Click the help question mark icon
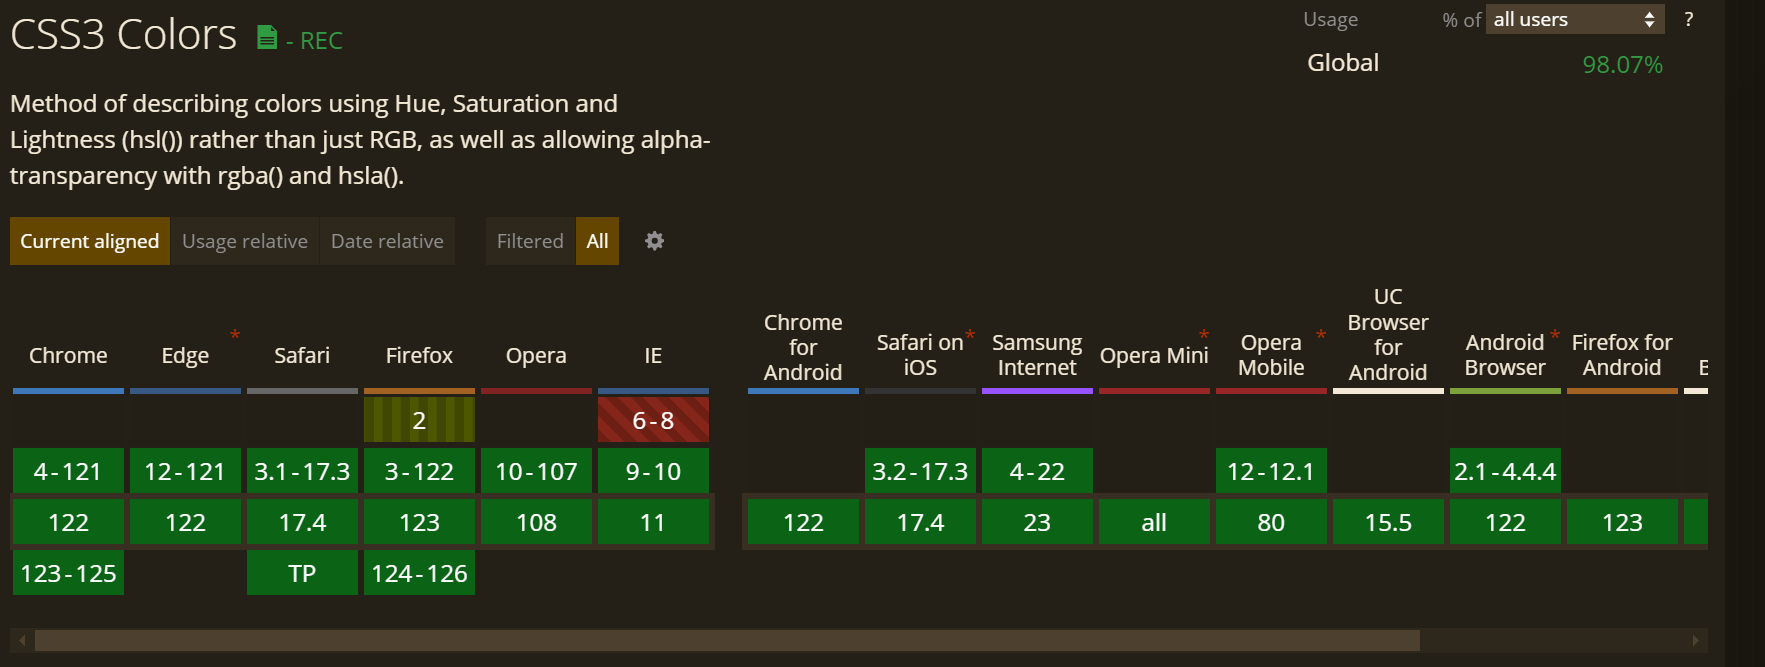The width and height of the screenshot is (1765, 667). (x=1689, y=19)
